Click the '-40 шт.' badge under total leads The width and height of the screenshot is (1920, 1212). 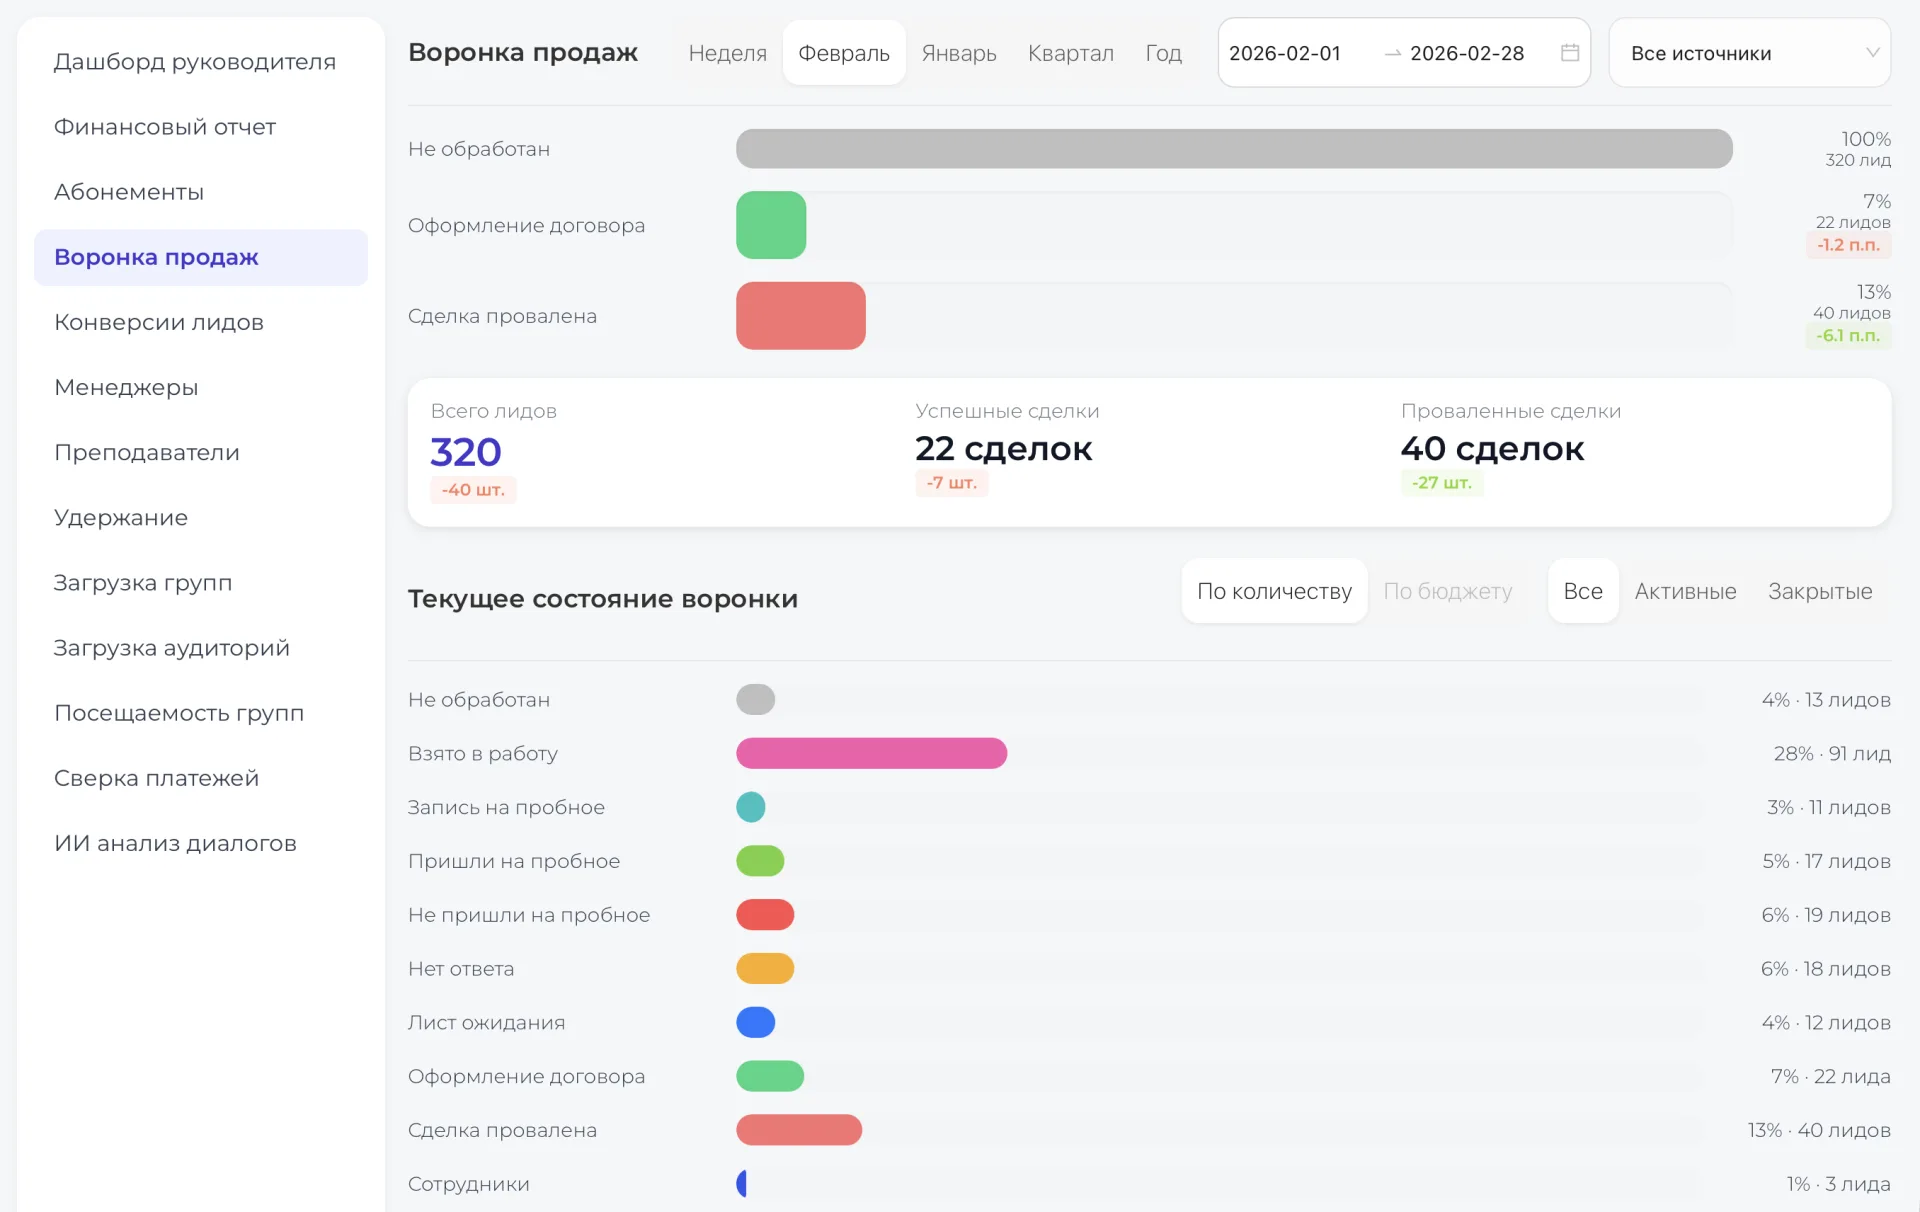473,490
